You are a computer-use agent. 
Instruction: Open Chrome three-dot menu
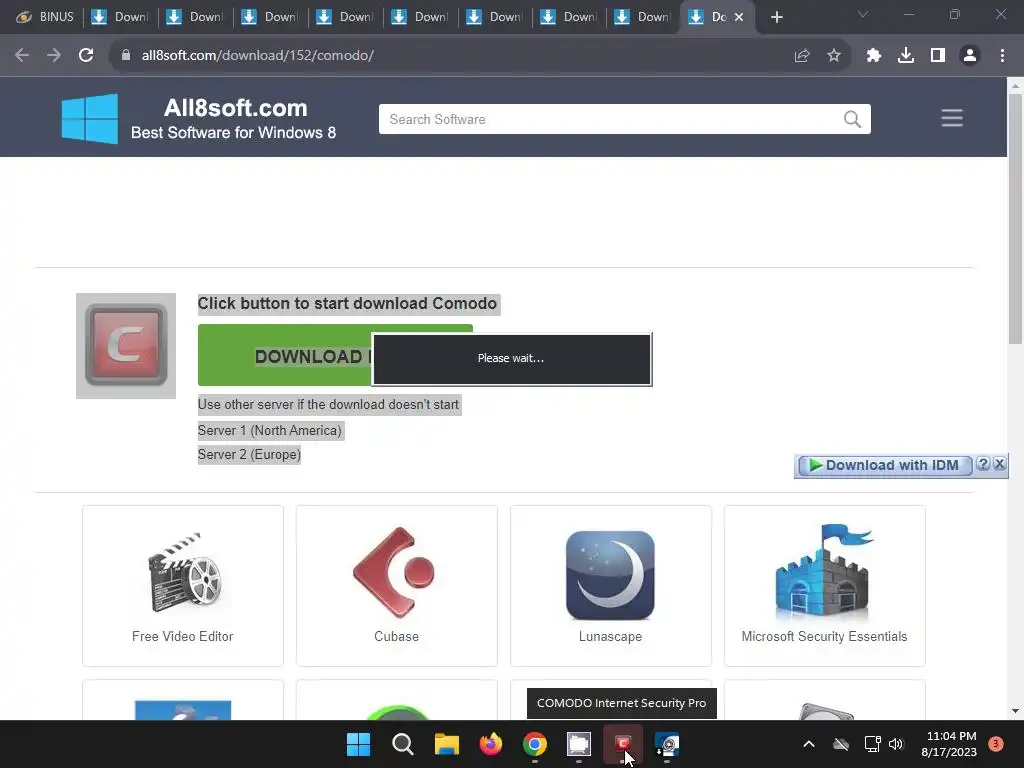(x=1002, y=56)
